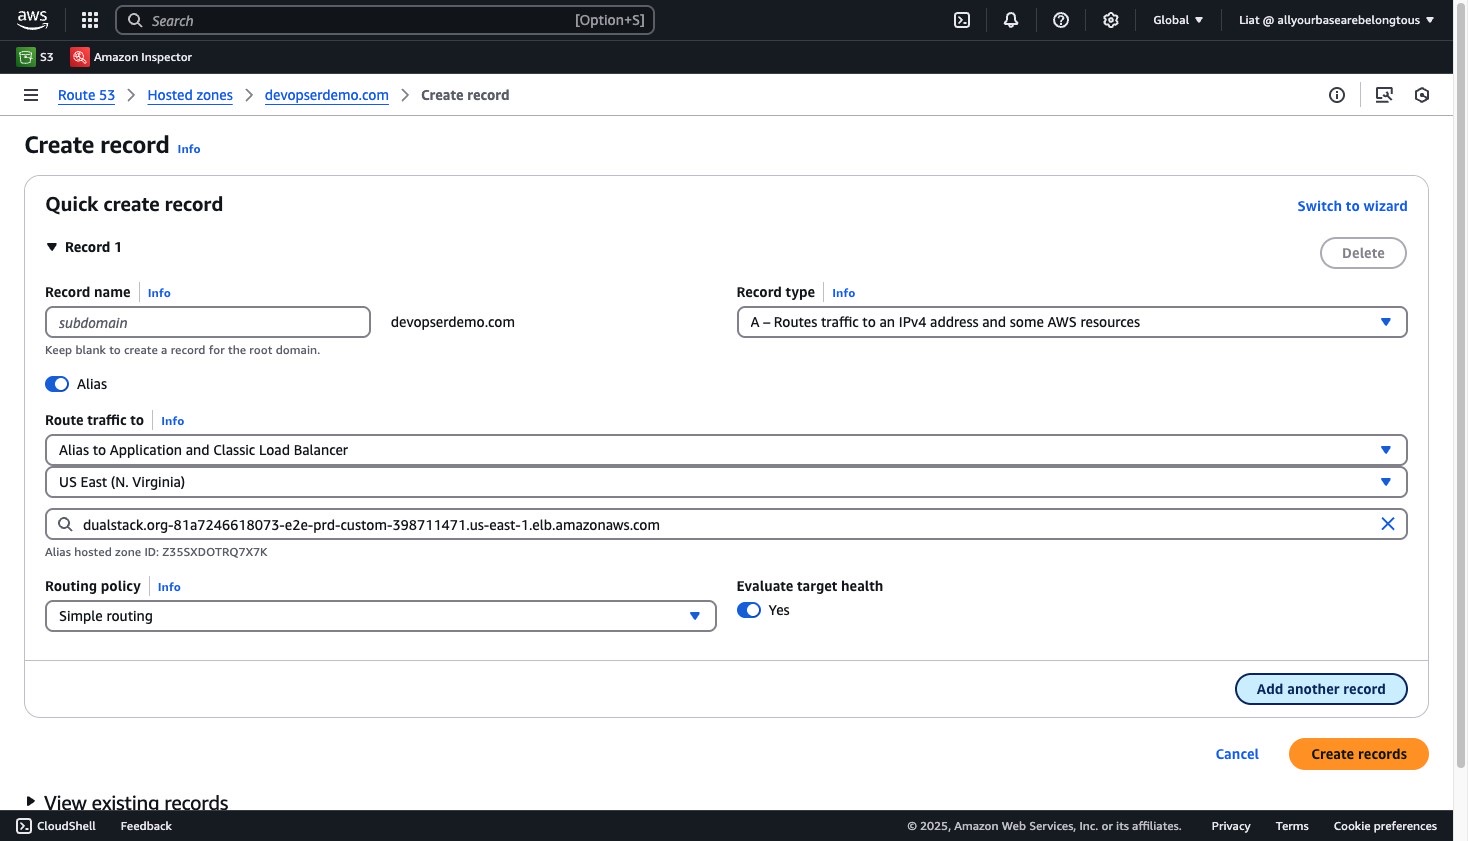Click the dualstack load balancer input field
This screenshot has width=1468, height=841.
click(726, 524)
